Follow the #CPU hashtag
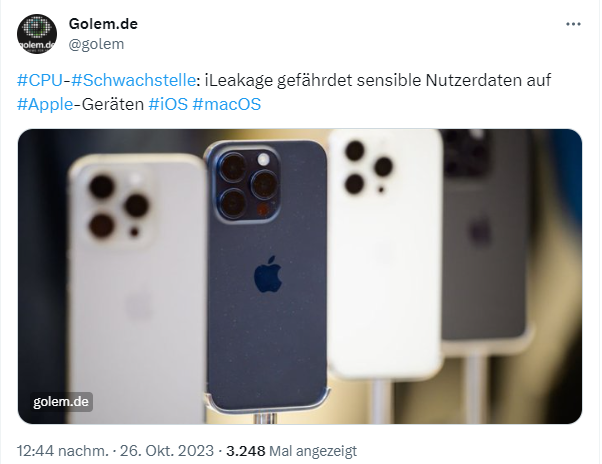The image size is (602, 464). [x=40, y=80]
